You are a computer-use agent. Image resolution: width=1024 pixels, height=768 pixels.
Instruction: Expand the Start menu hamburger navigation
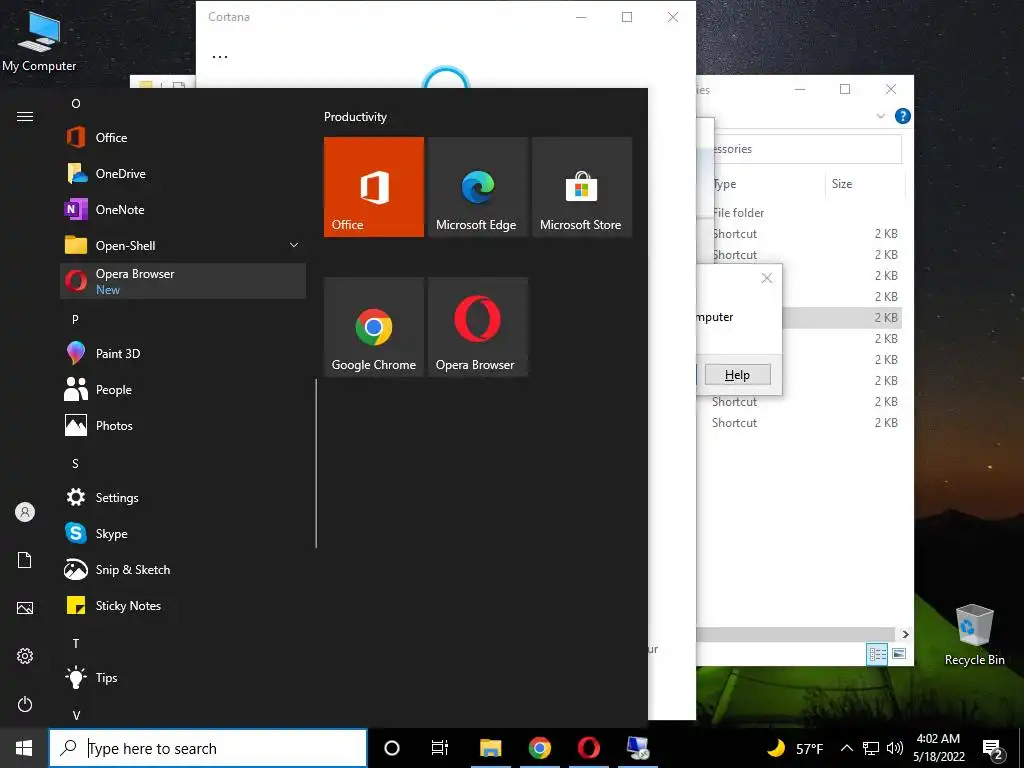coord(25,117)
